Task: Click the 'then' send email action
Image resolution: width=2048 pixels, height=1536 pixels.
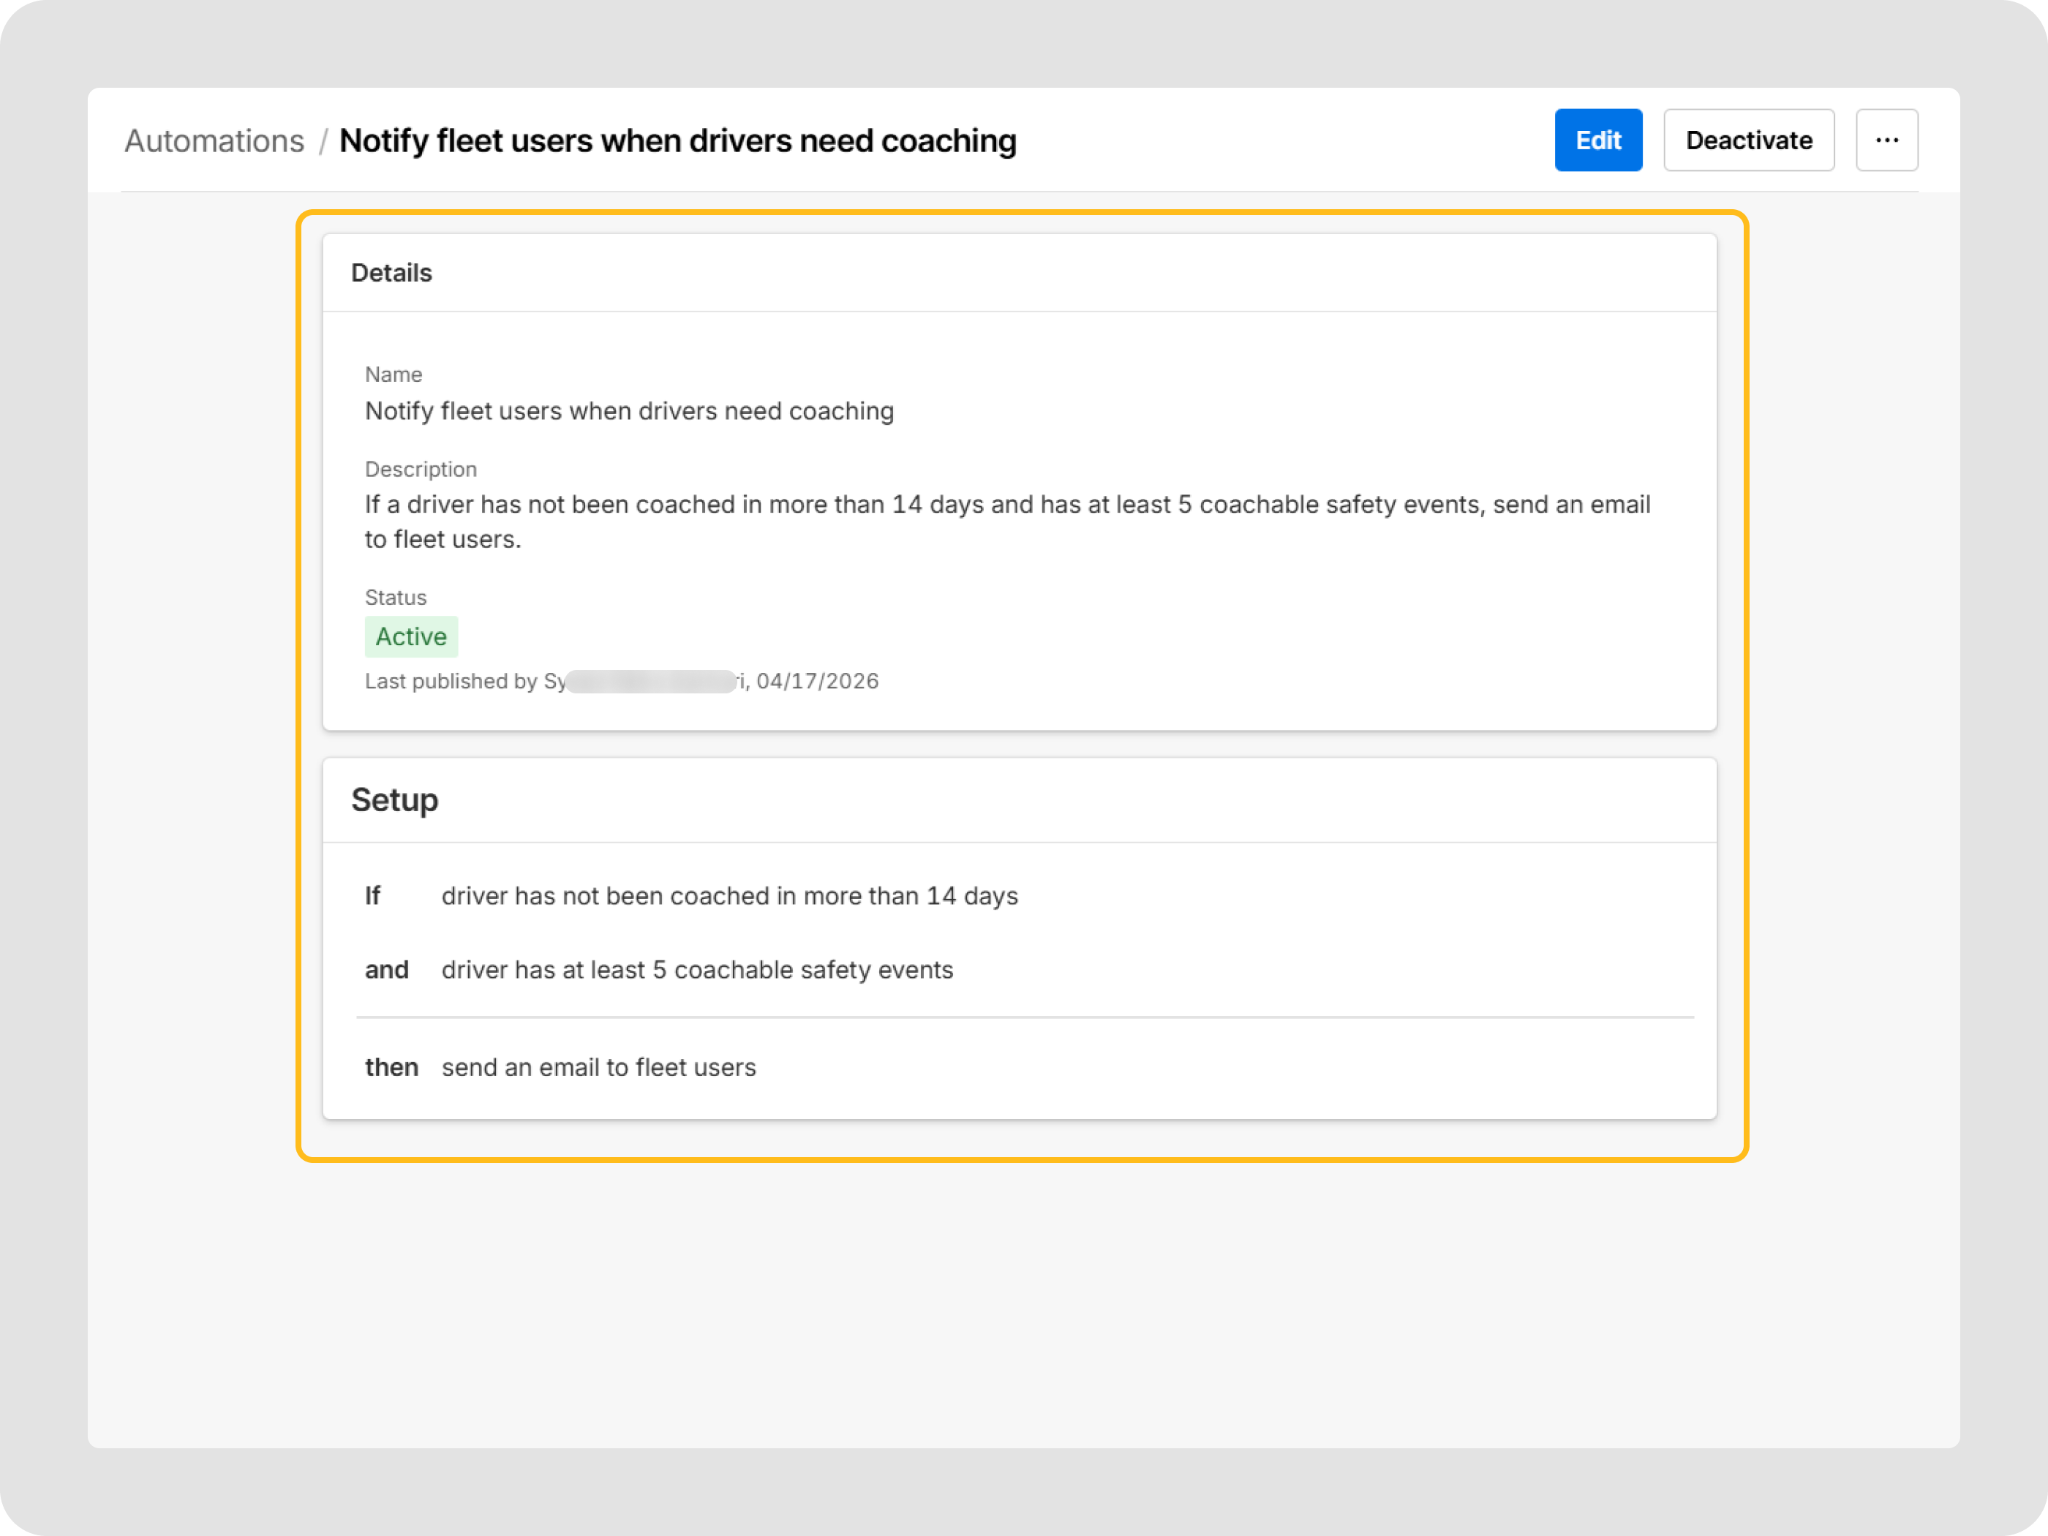Action: tap(598, 1068)
